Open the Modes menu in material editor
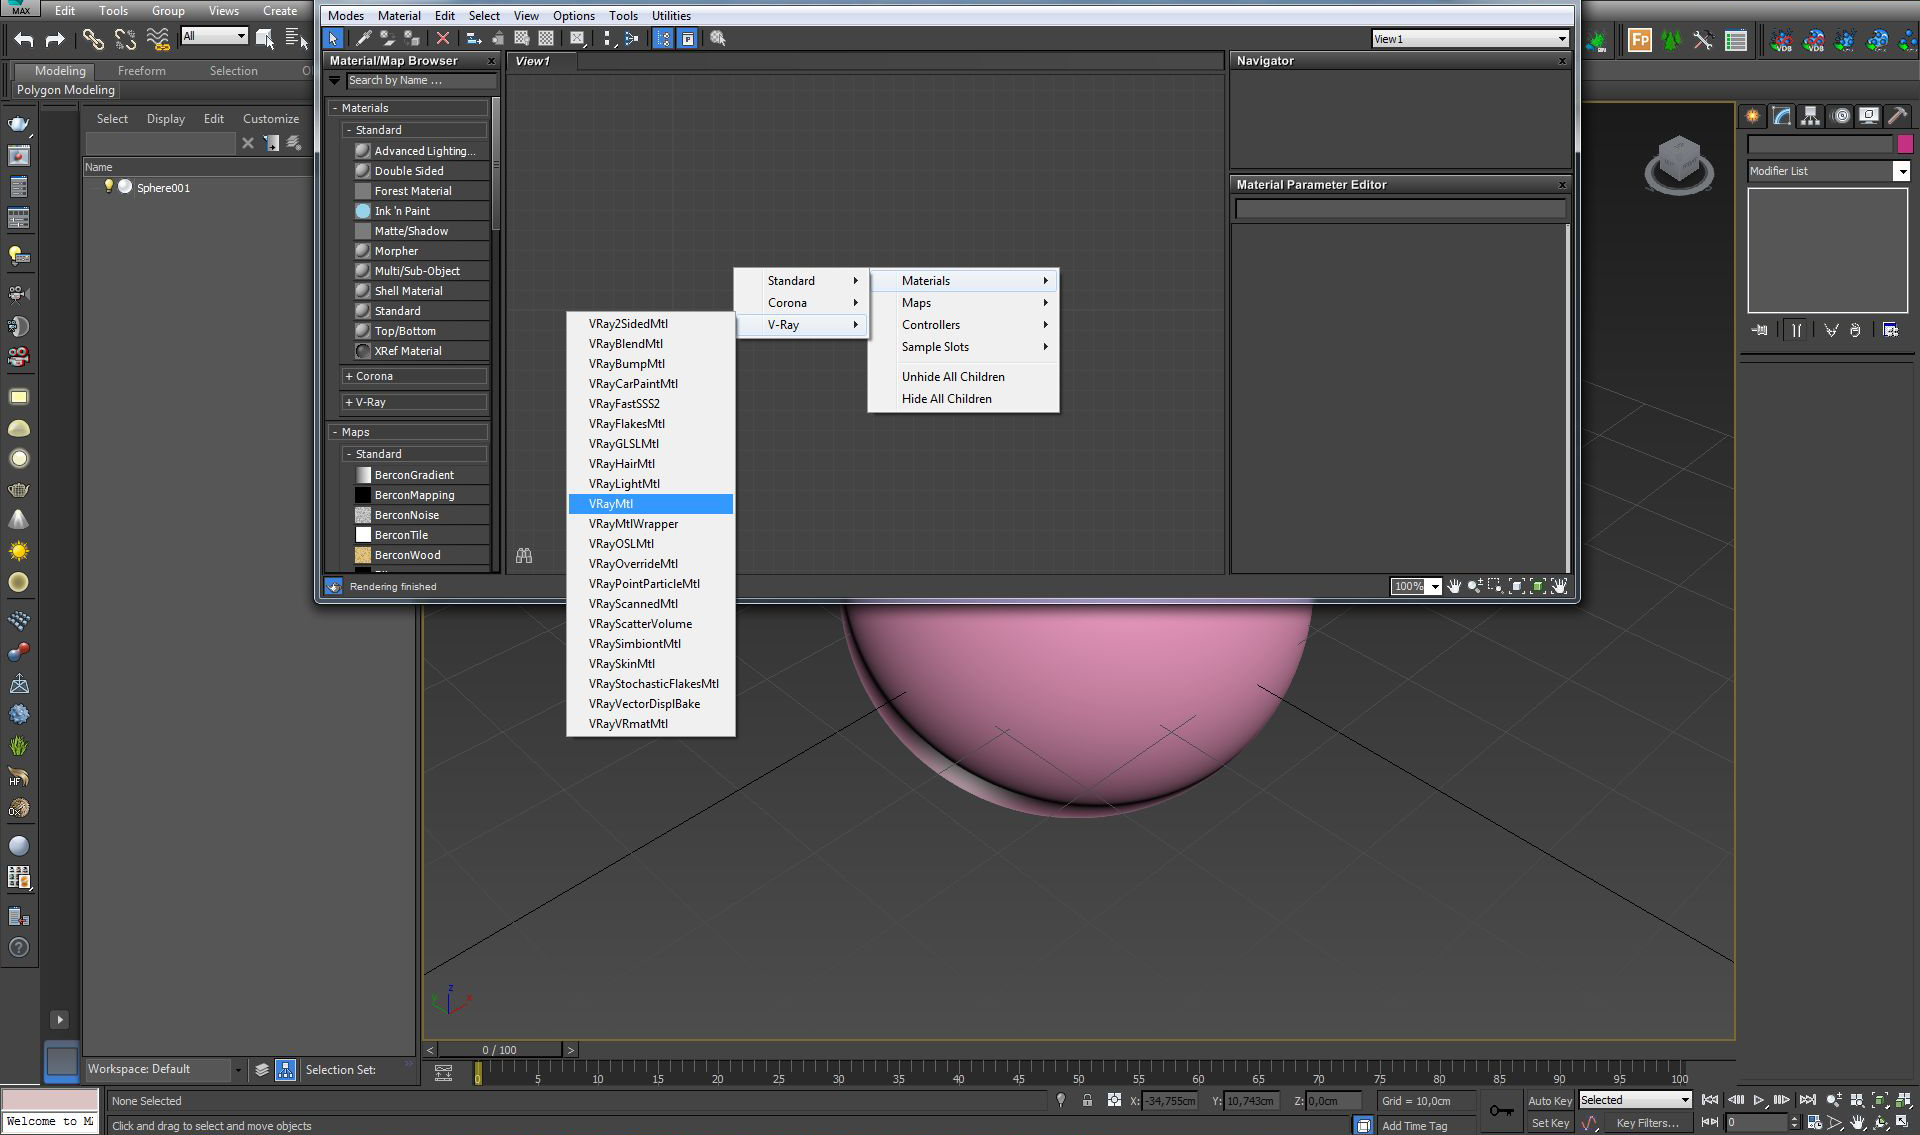This screenshot has width=1920, height=1135. (346, 15)
